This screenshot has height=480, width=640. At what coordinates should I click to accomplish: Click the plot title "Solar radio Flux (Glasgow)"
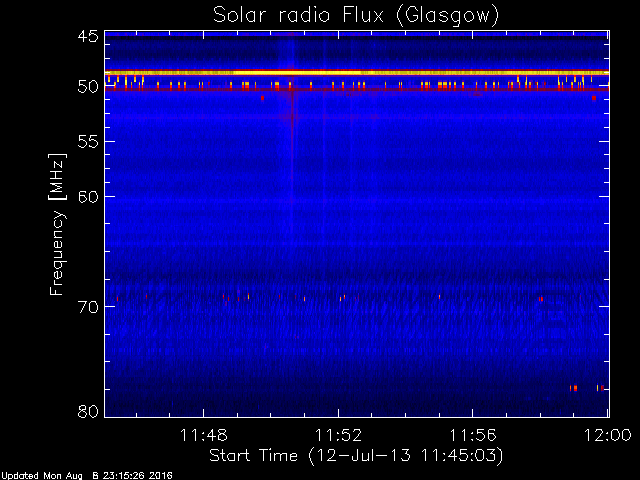click(356, 16)
